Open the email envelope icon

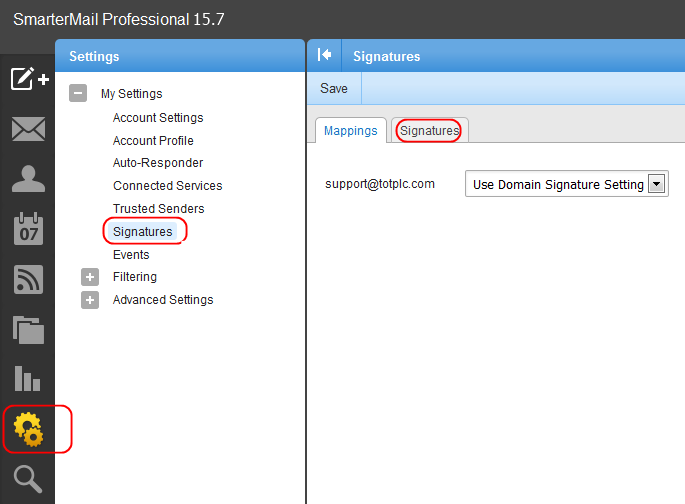(x=28, y=129)
